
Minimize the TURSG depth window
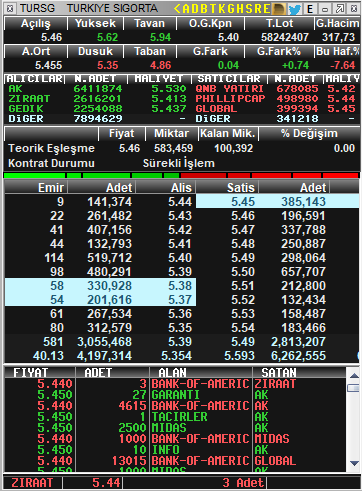(325, 9)
